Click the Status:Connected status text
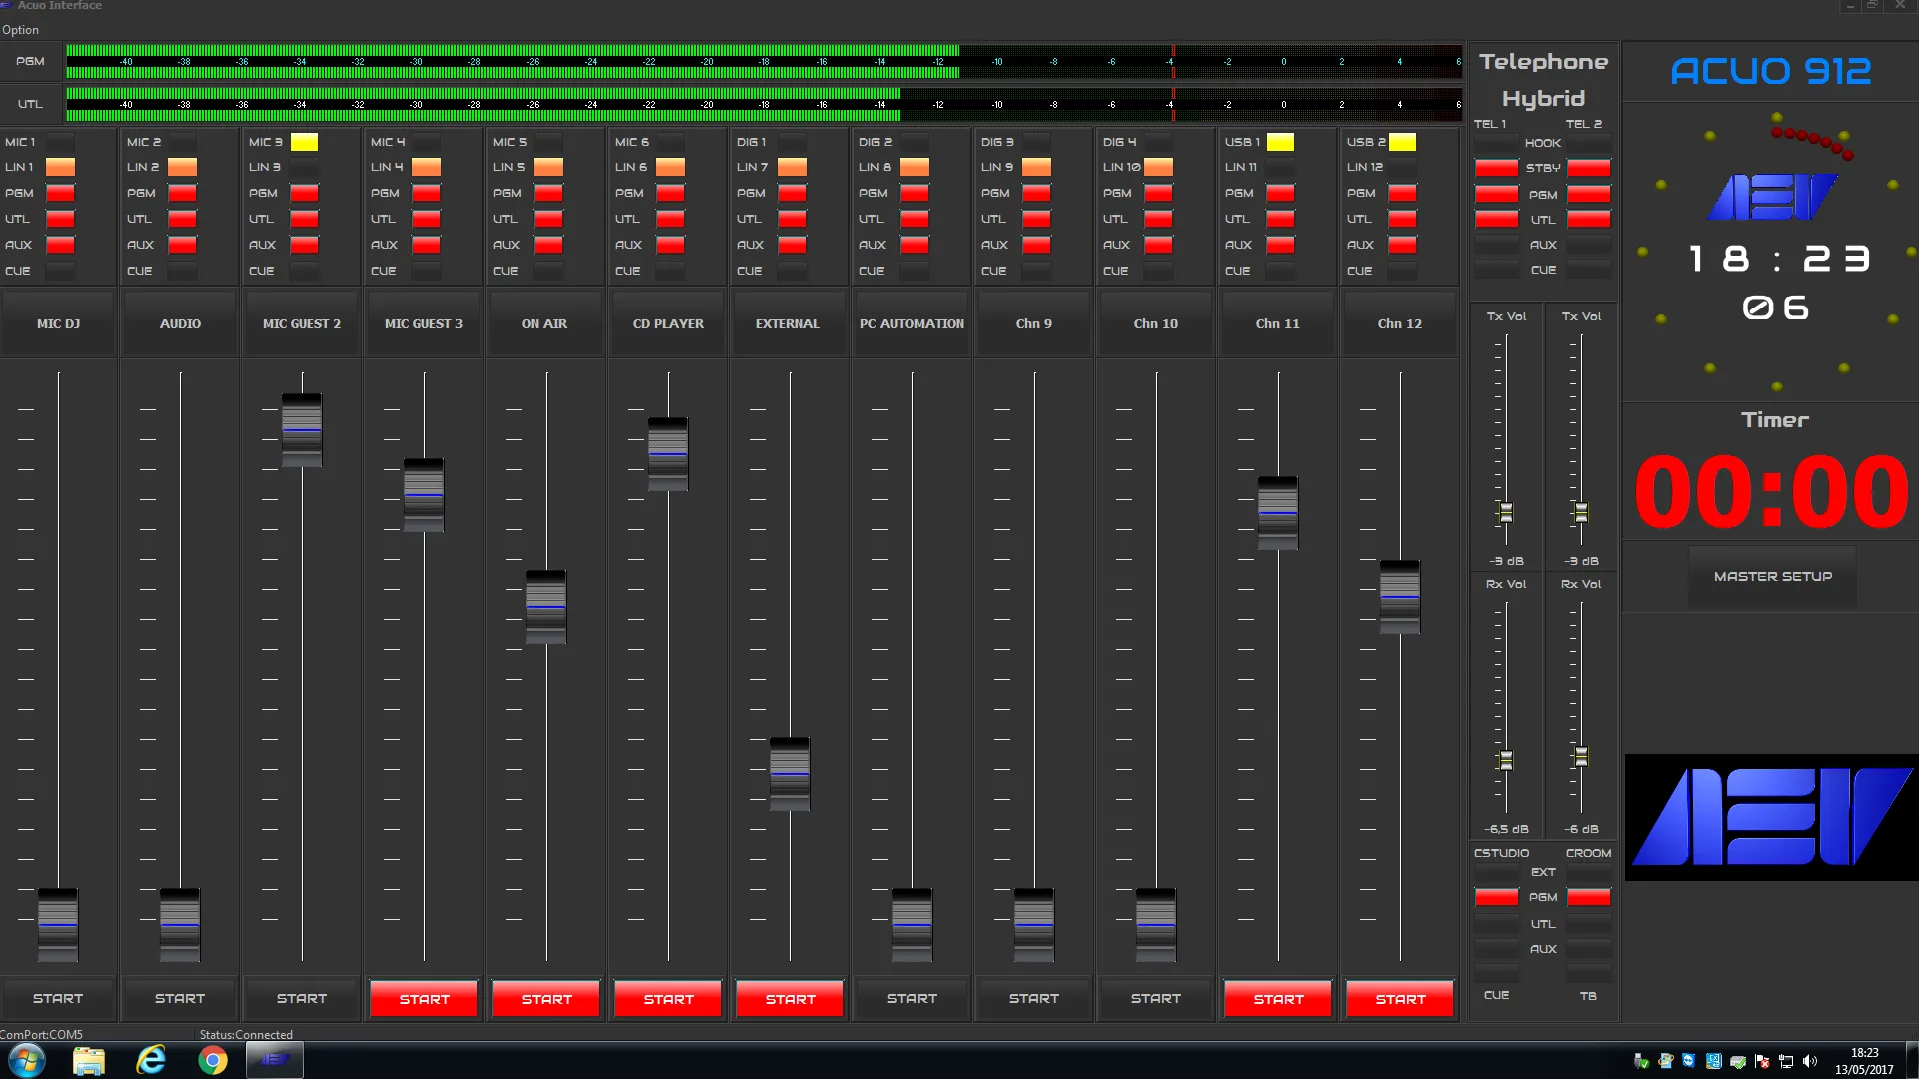This screenshot has height=1079, width=1919. (246, 1034)
